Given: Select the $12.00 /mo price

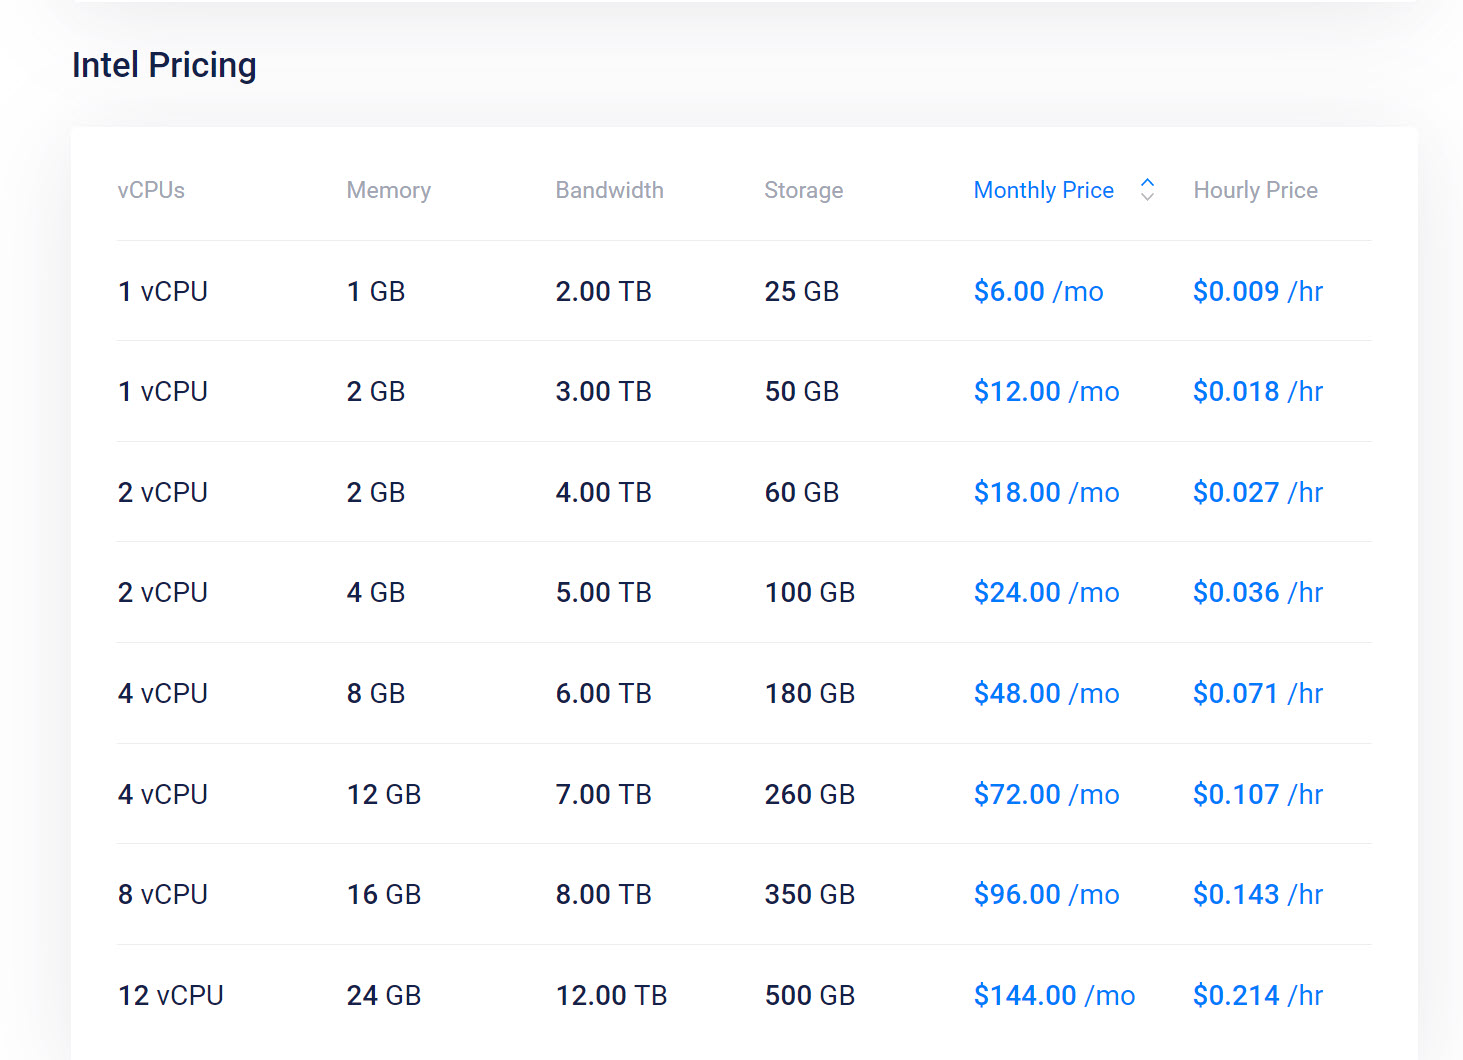Looking at the screenshot, I should (x=1046, y=391).
